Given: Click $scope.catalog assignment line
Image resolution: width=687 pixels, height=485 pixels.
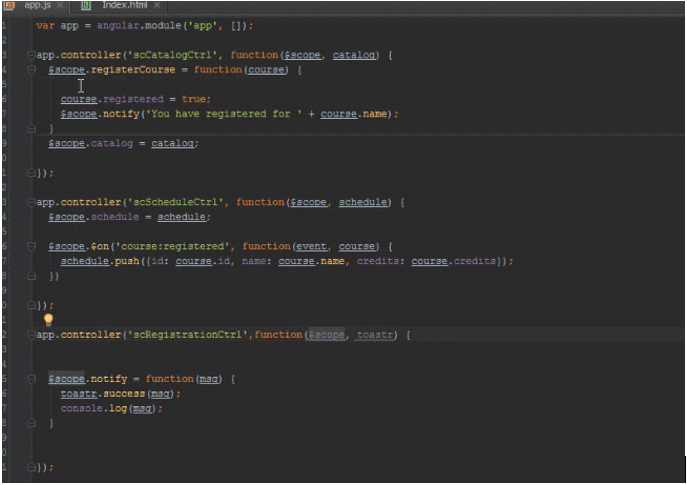Looking at the screenshot, I should [124, 143].
